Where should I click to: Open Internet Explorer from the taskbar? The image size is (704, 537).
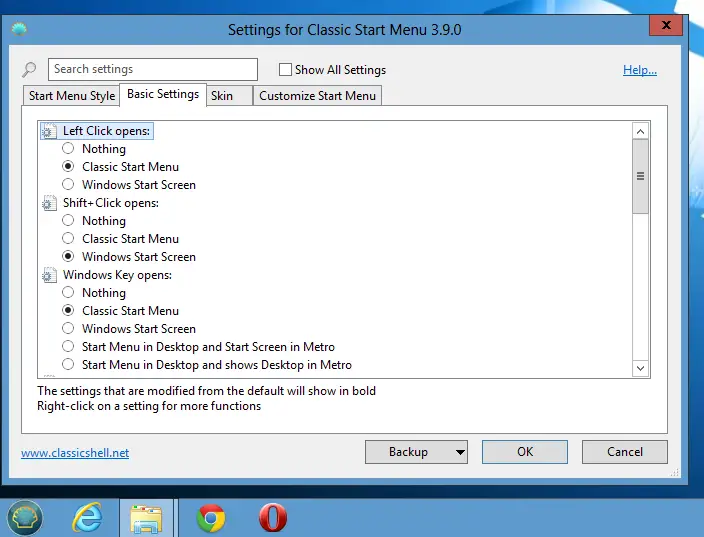[87, 518]
